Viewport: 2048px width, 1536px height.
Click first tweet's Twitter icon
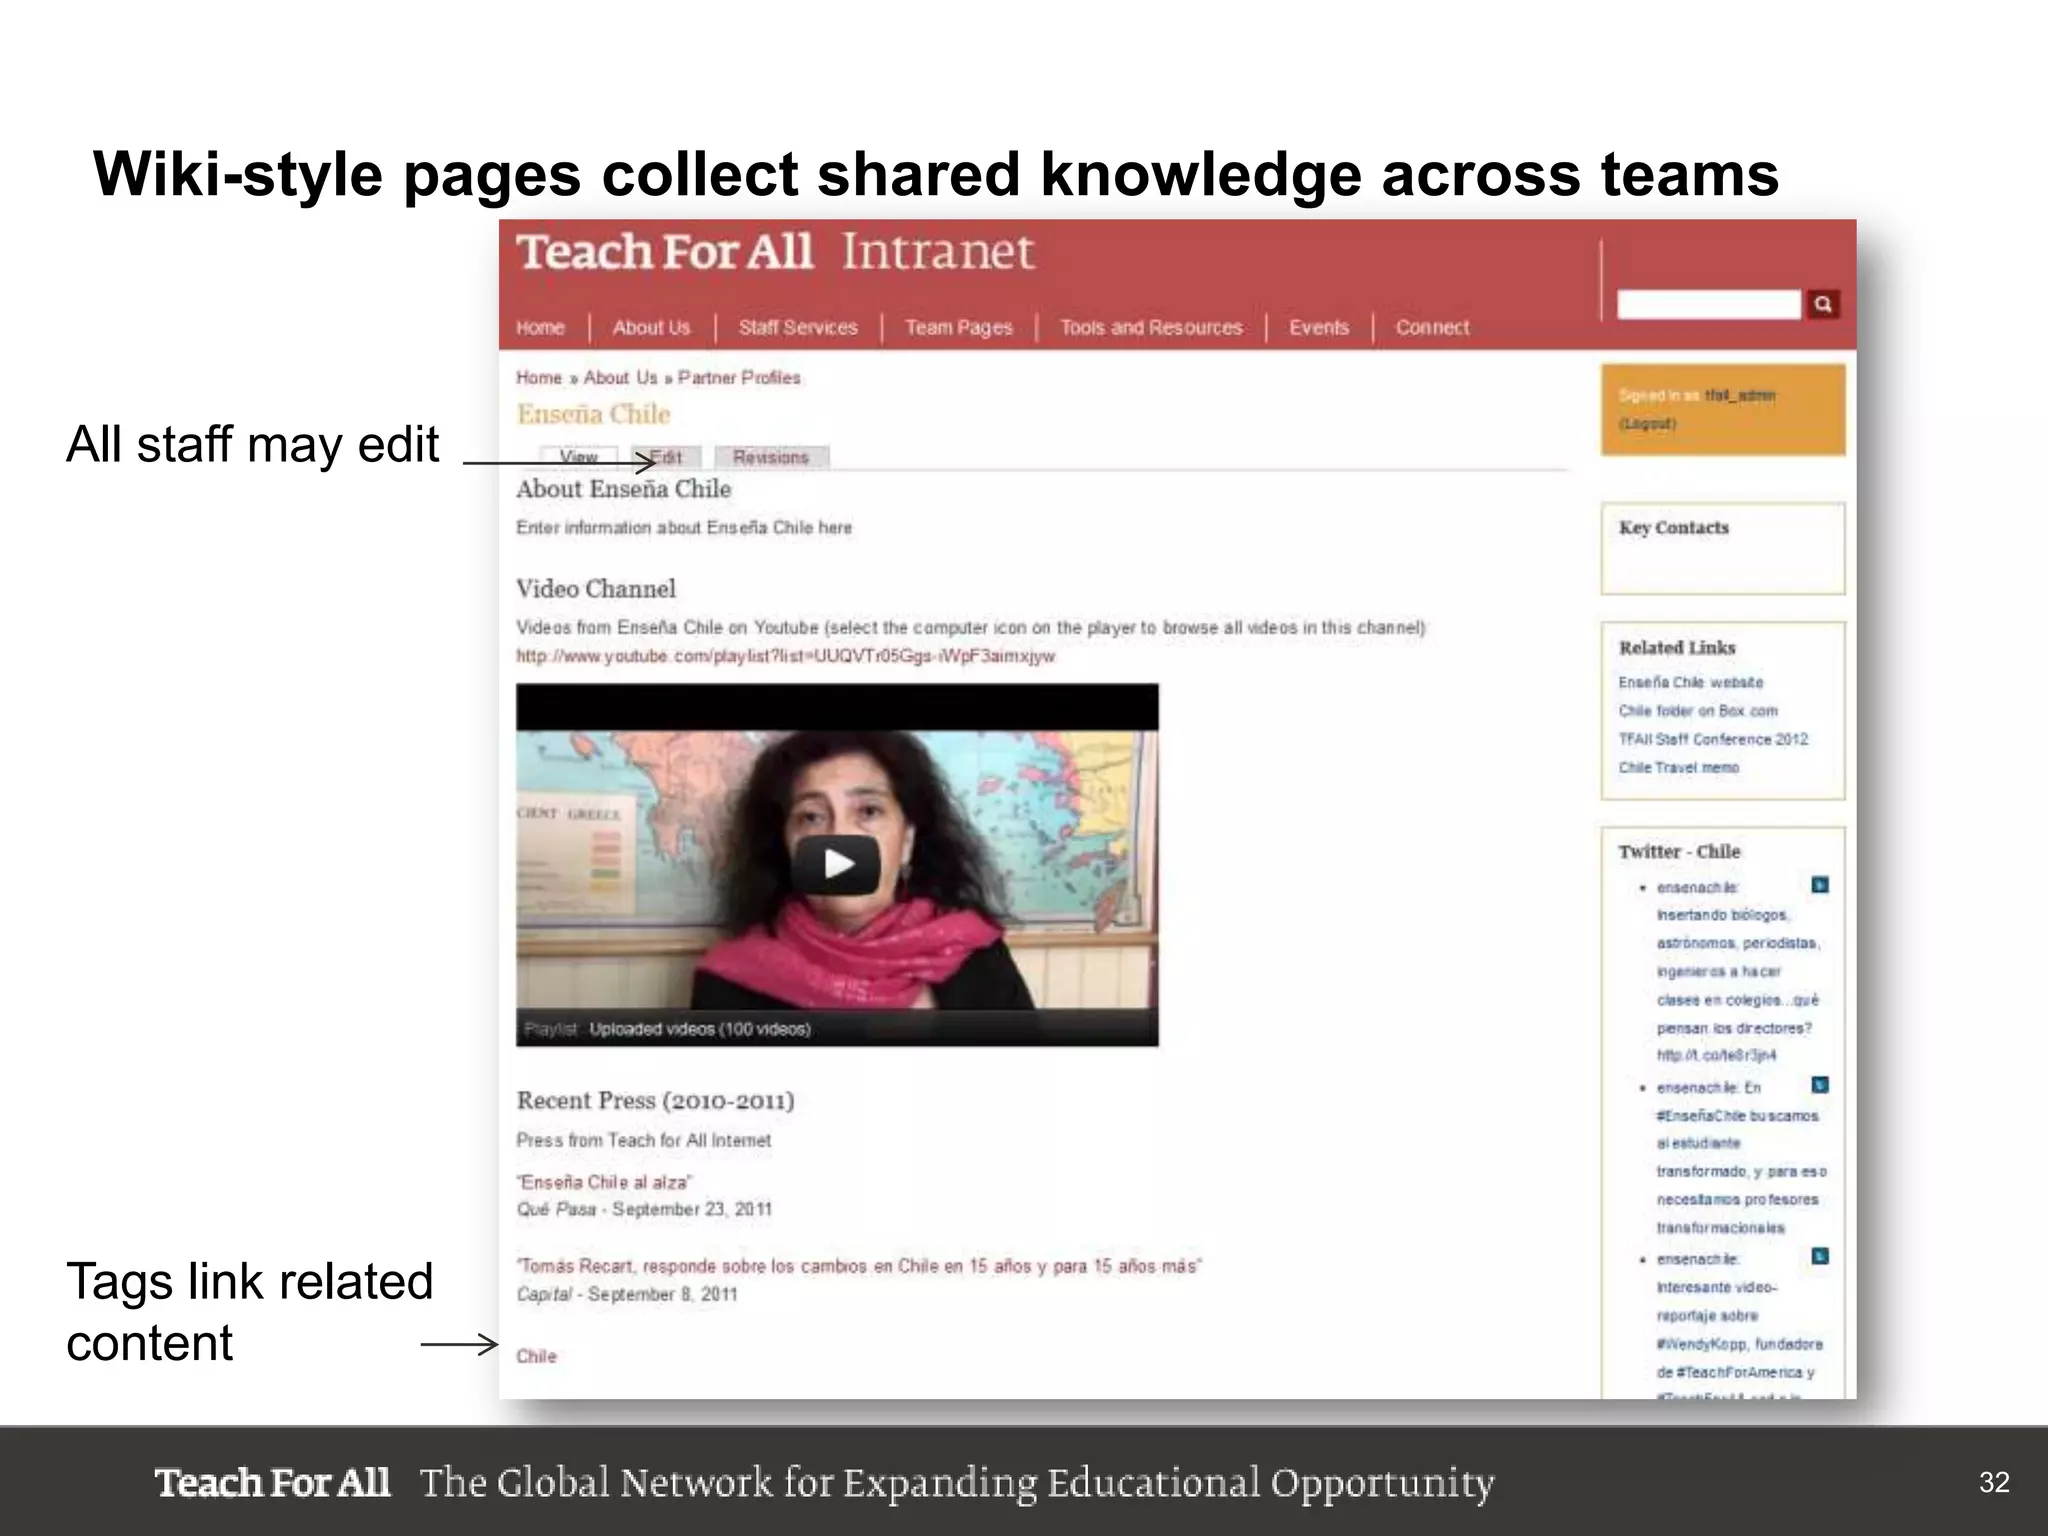pos(1820,885)
